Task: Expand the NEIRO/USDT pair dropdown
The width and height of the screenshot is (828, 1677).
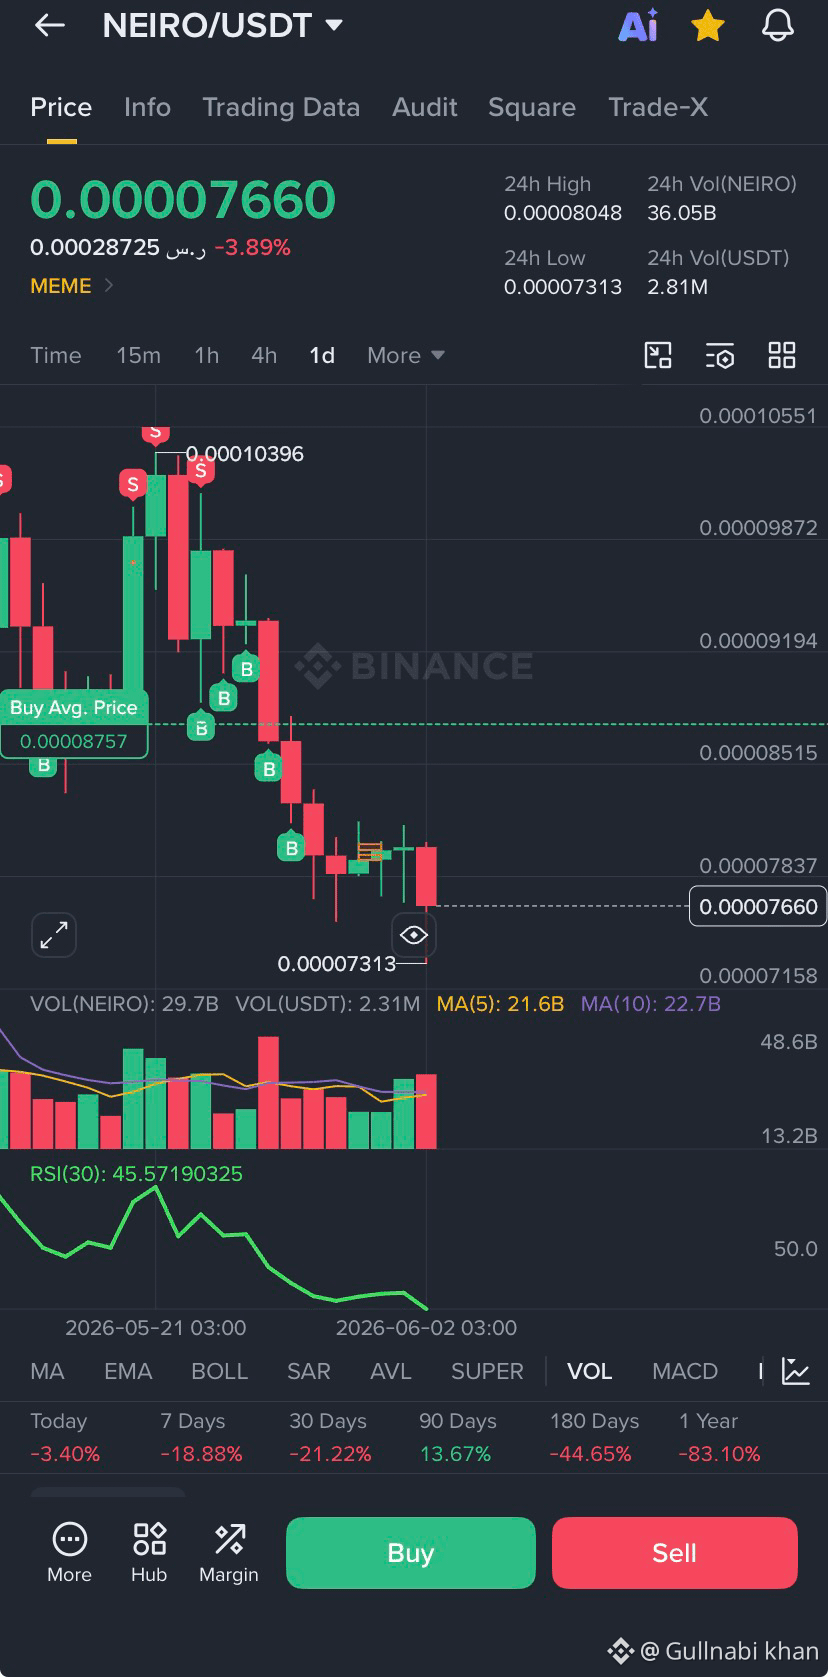Action: (x=334, y=25)
